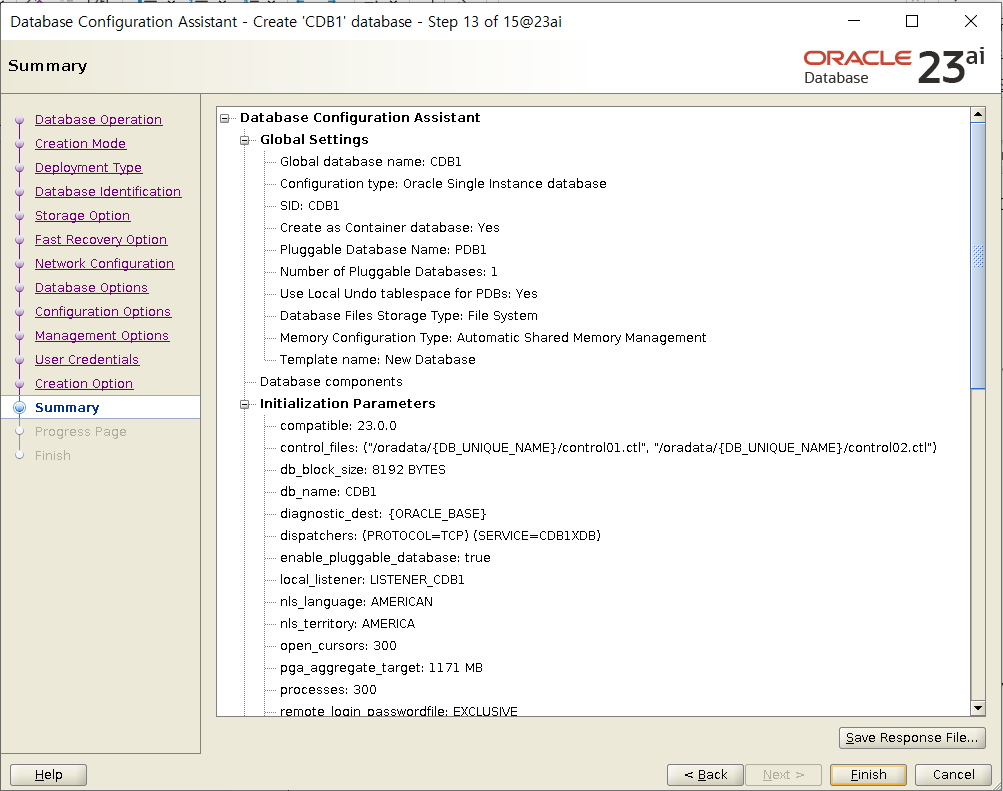Select 'open_cursors: 300' row
This screenshot has width=1003, height=791.
coord(338,646)
